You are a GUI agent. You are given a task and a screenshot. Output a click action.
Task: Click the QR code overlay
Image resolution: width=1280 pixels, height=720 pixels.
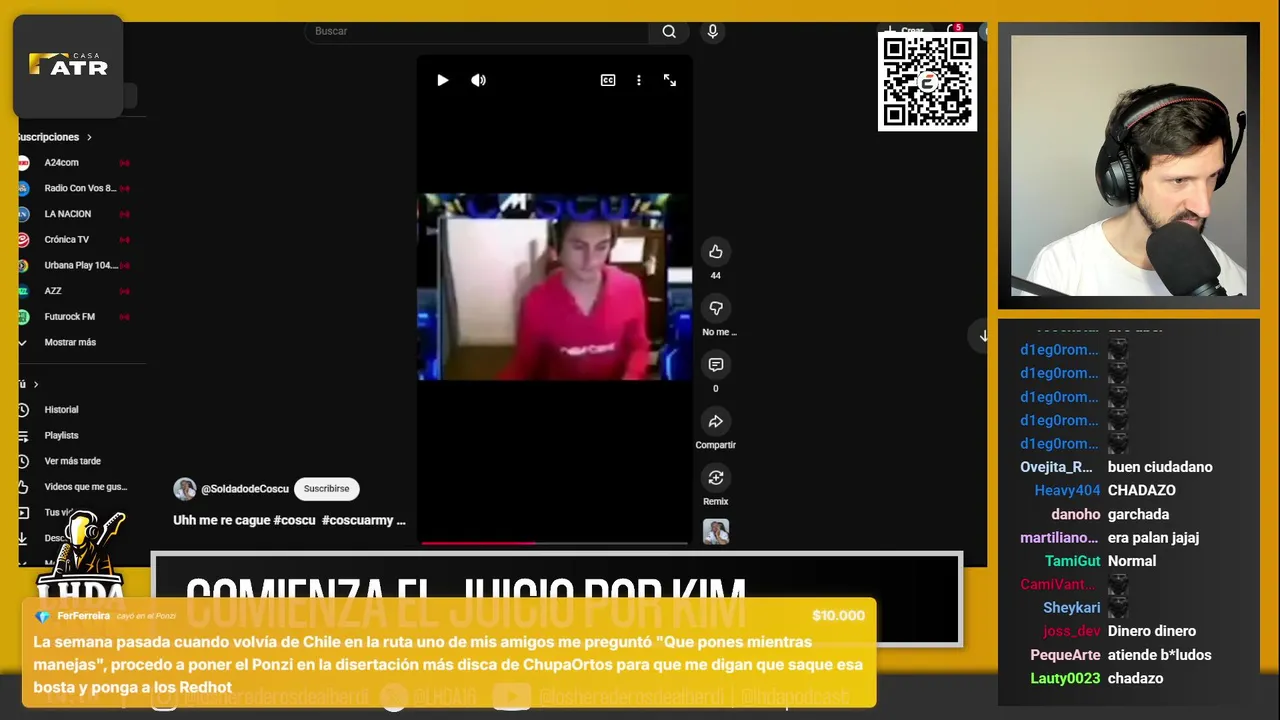click(927, 81)
